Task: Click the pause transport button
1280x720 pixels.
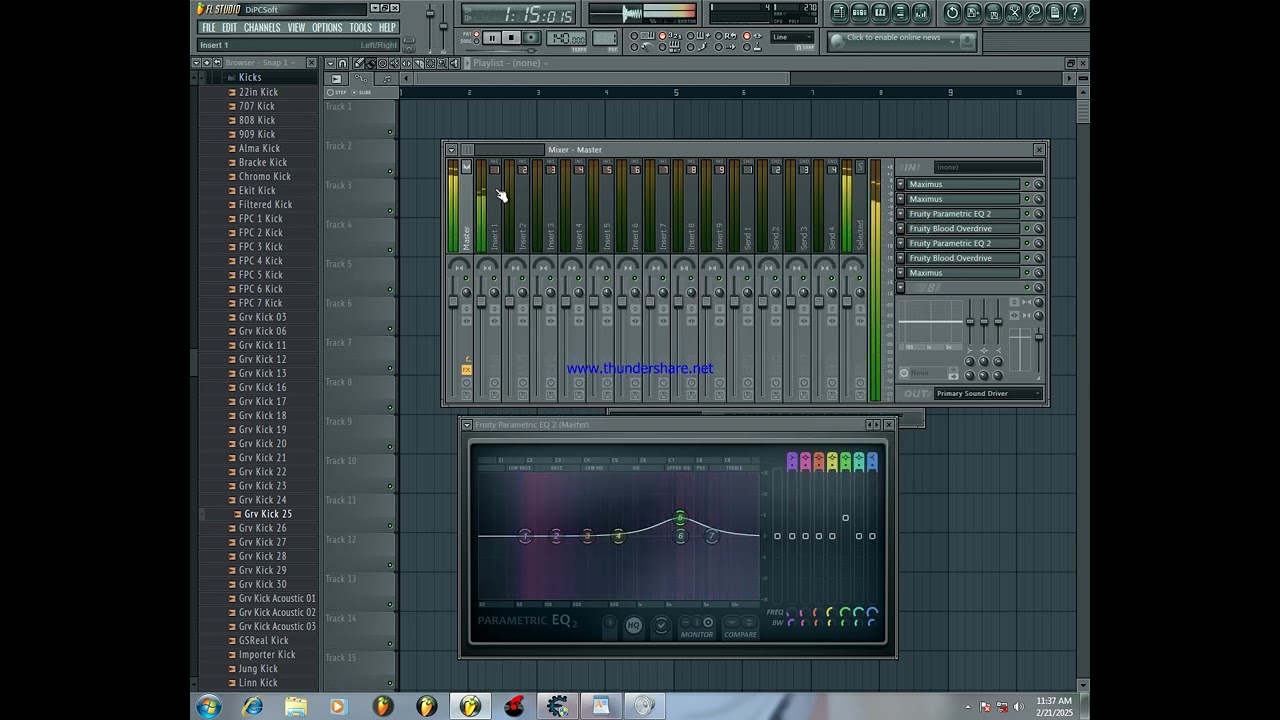Action: [491, 38]
